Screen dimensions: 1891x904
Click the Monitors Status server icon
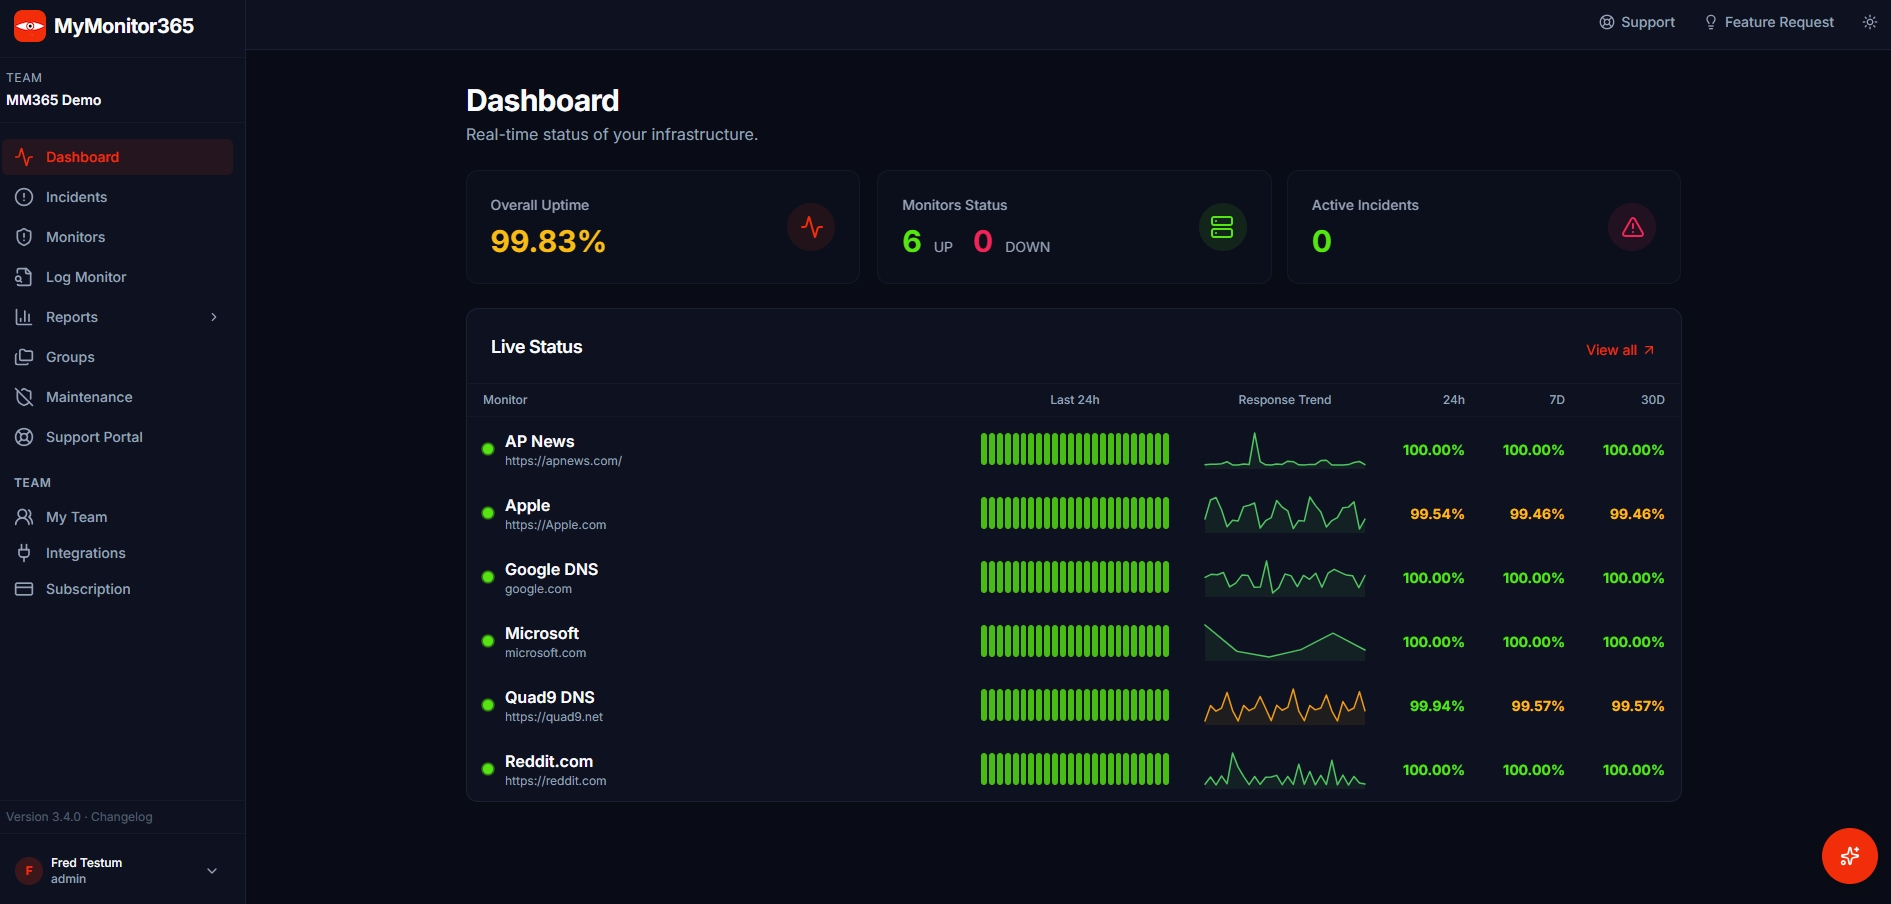click(1222, 227)
